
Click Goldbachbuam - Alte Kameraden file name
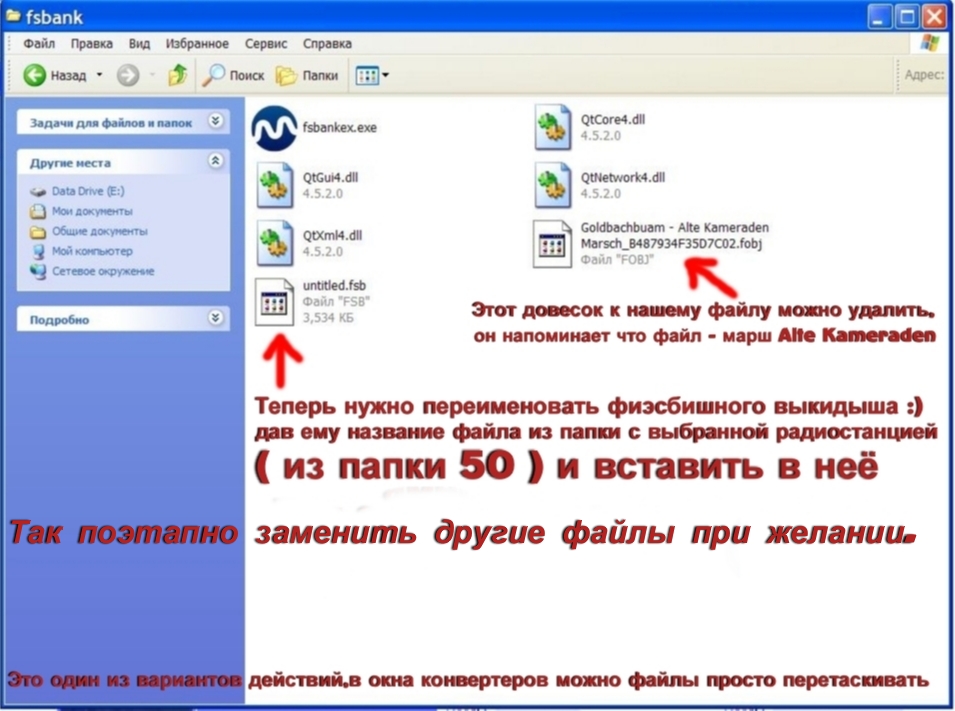(x=675, y=236)
